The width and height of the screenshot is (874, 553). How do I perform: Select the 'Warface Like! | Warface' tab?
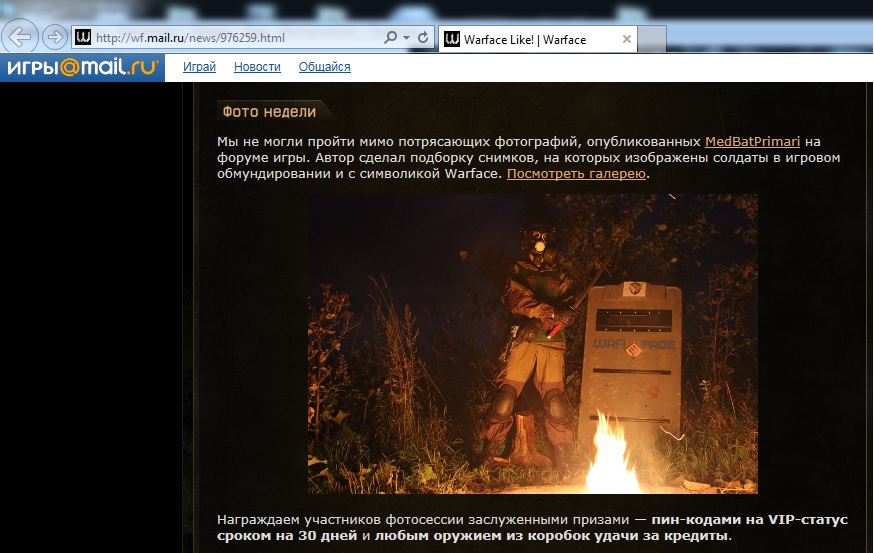(x=538, y=39)
